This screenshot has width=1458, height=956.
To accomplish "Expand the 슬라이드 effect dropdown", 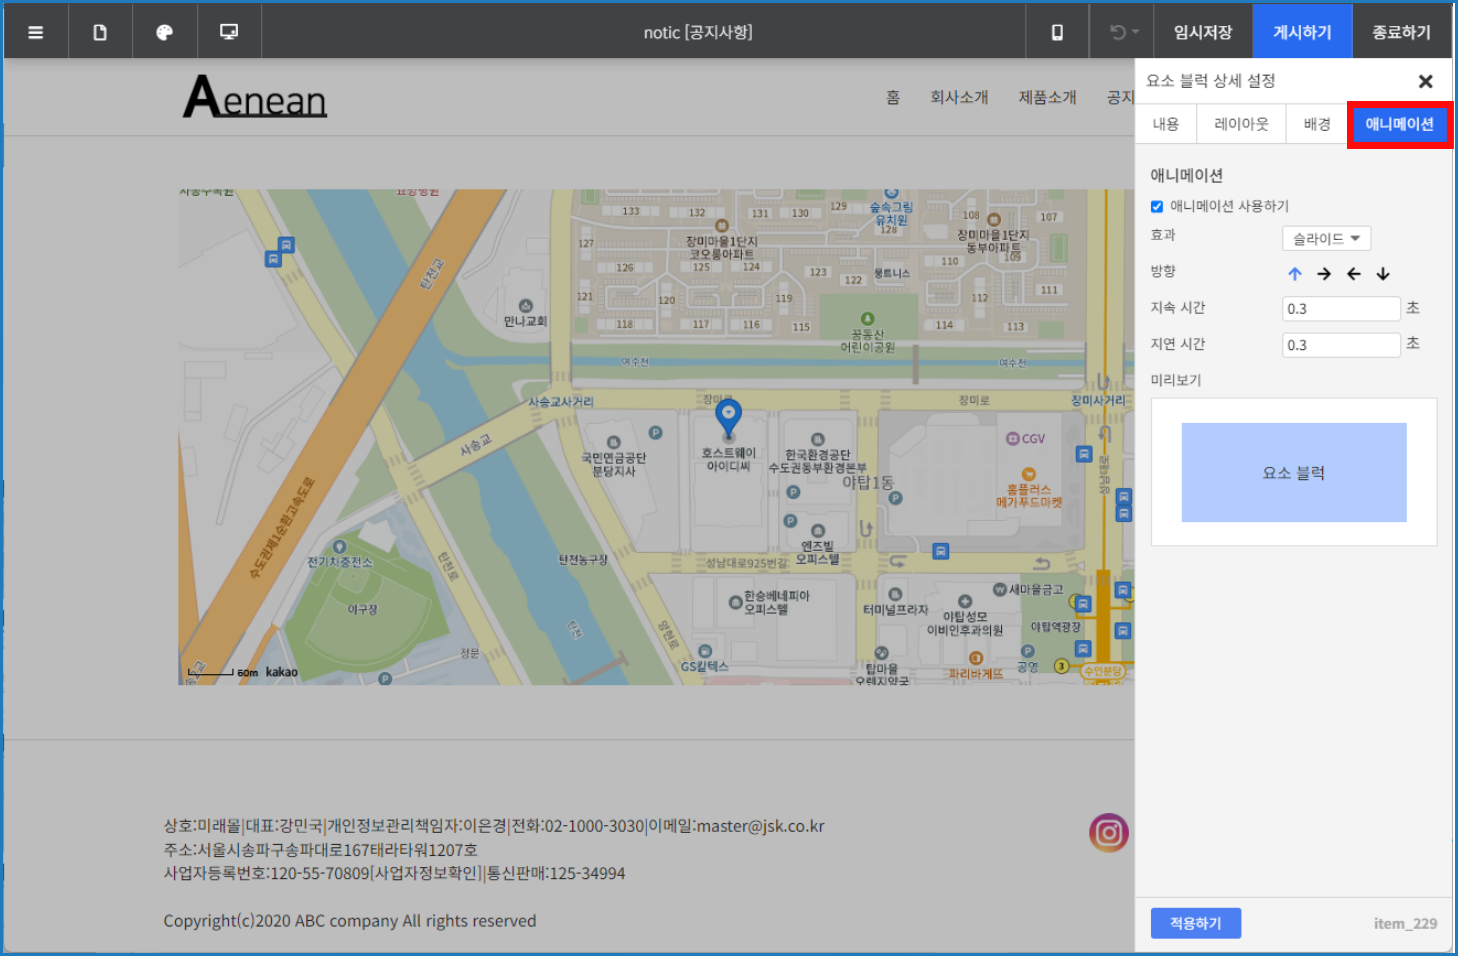I will (x=1326, y=238).
